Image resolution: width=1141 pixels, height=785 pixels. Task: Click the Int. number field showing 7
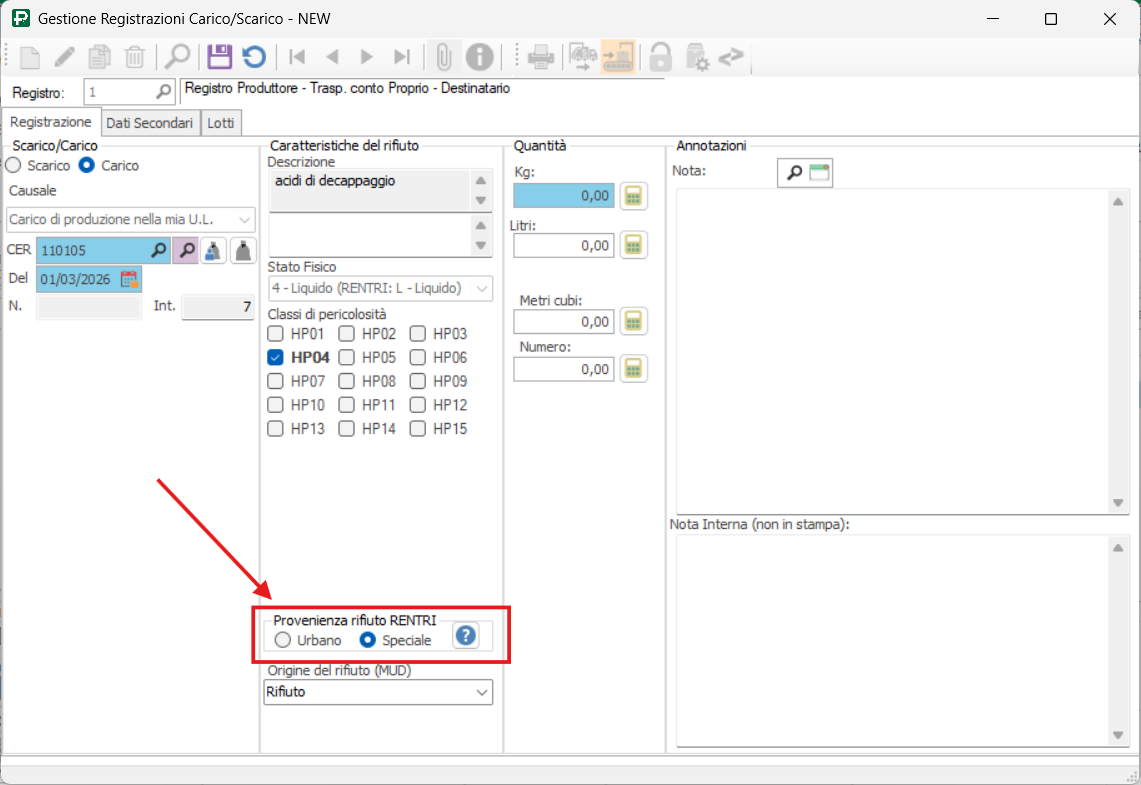(218, 307)
